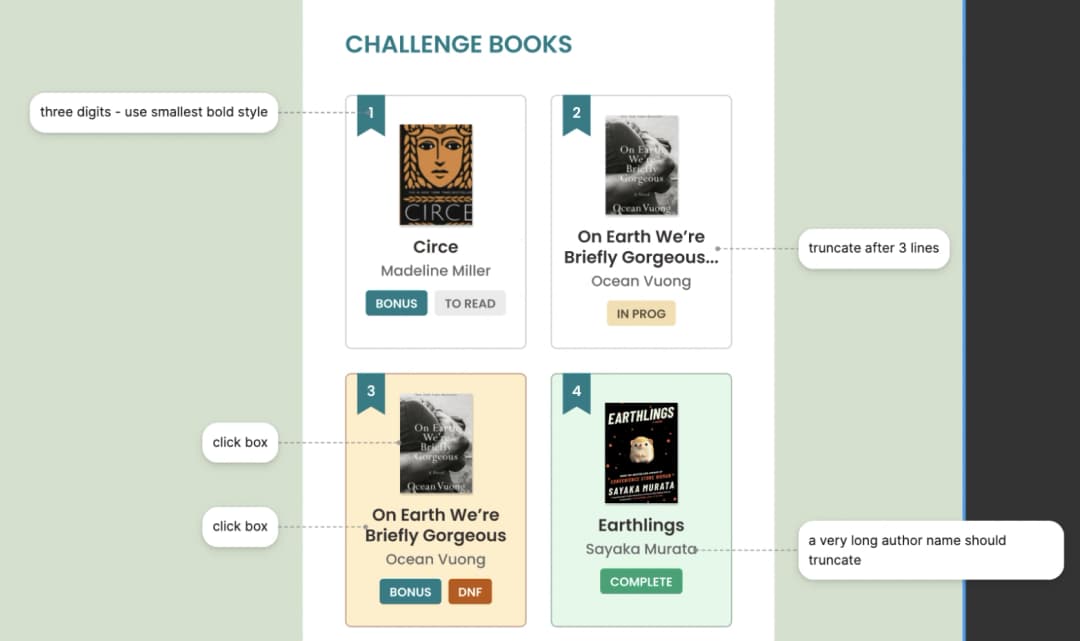Click book cover in card 3
The image size is (1080, 641).
tap(436, 444)
